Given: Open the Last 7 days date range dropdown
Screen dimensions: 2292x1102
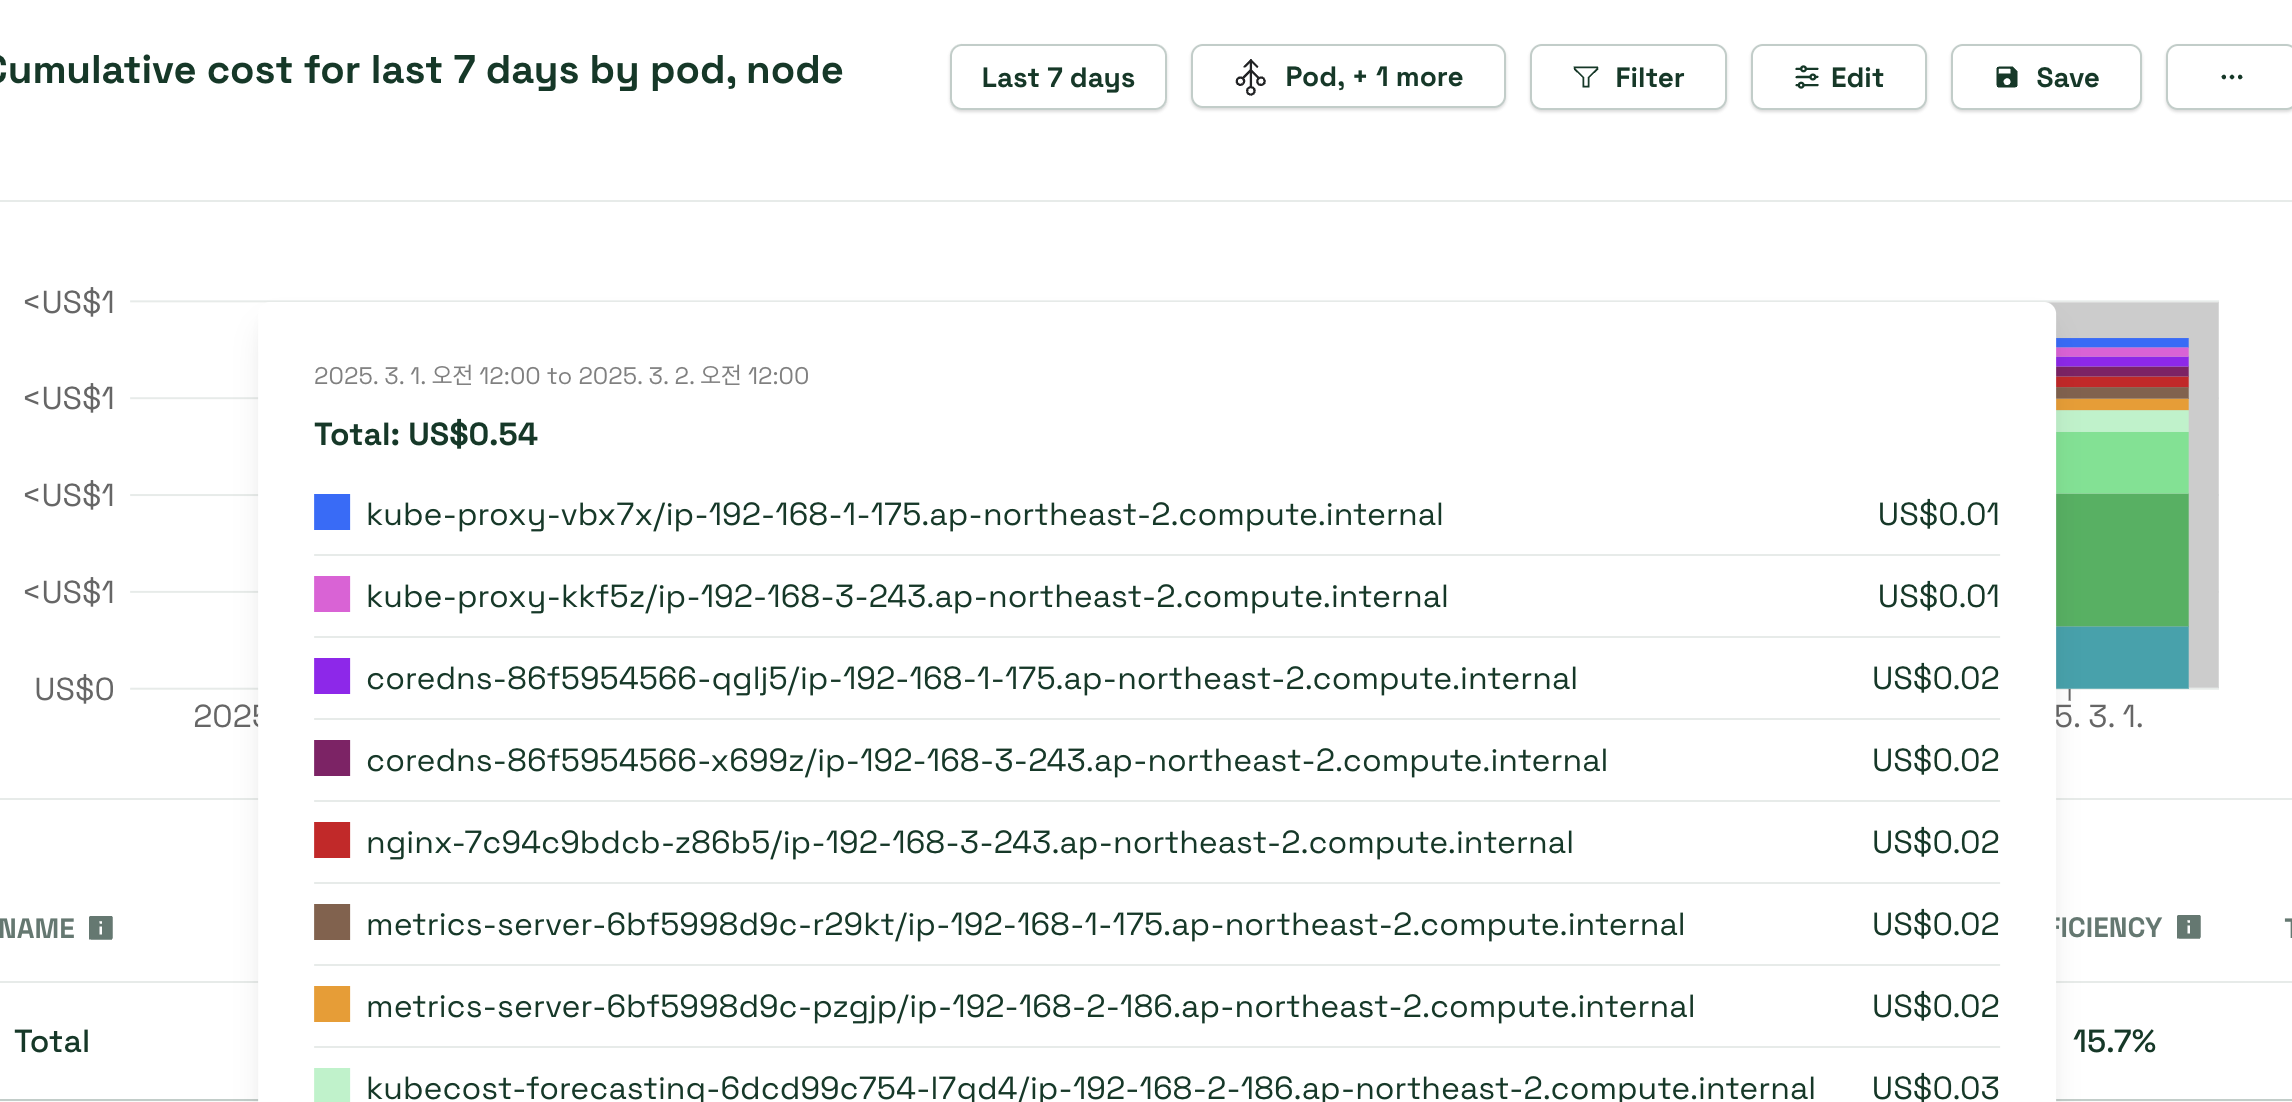Looking at the screenshot, I should [1058, 77].
